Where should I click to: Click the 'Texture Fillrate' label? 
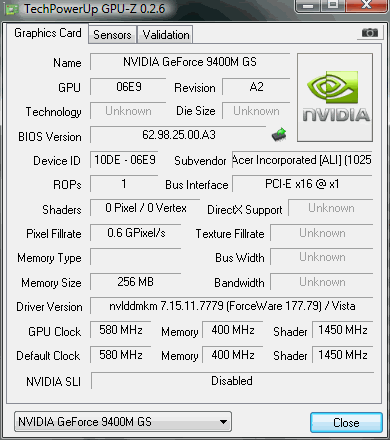pyautogui.click(x=230, y=234)
